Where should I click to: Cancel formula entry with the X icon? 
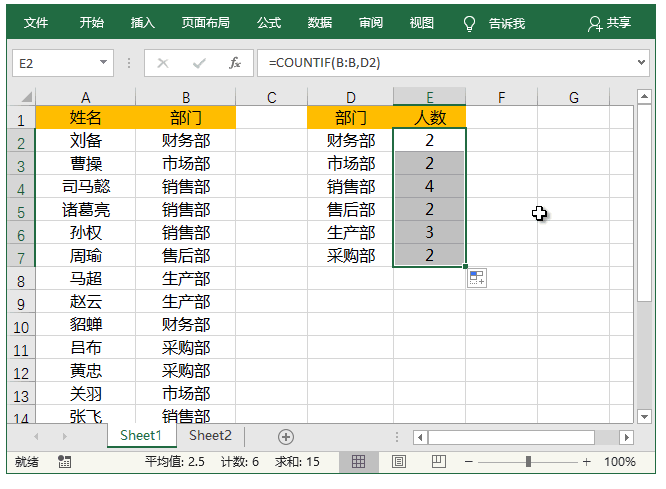163,63
